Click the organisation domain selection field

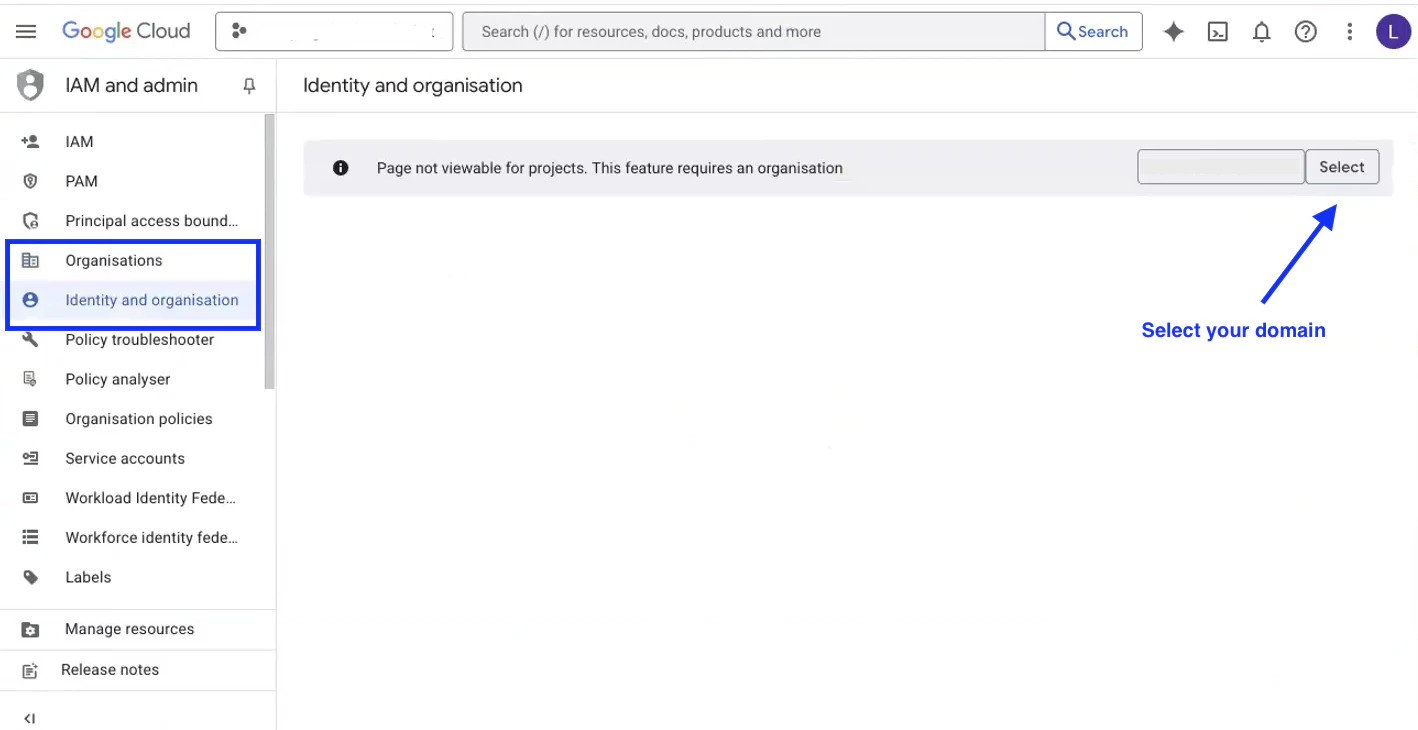point(1221,167)
